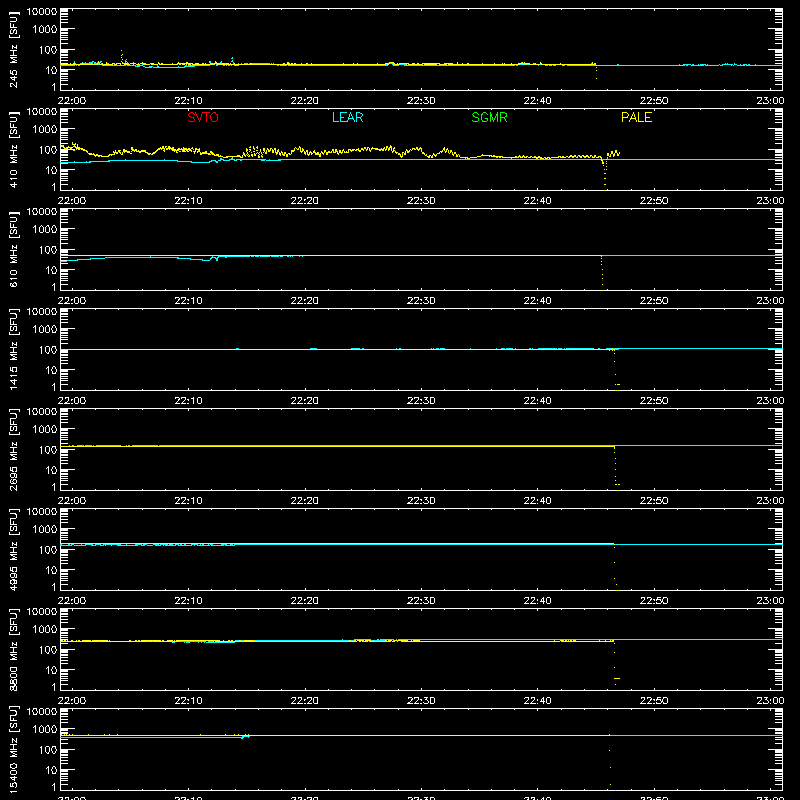
Task: Click the 22:40 tick below the 245 MHz plot
Action: [x=537, y=101]
